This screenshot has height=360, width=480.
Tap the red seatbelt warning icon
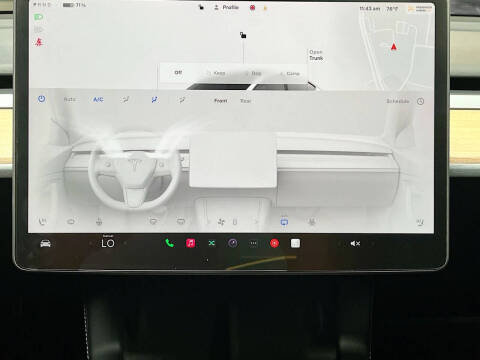(39, 42)
